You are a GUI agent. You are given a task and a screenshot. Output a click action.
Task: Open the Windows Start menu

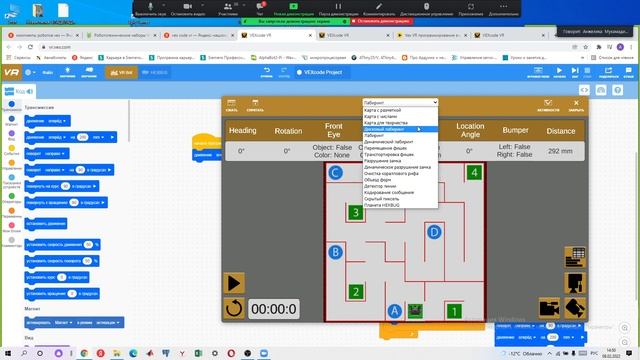[x=8, y=353]
